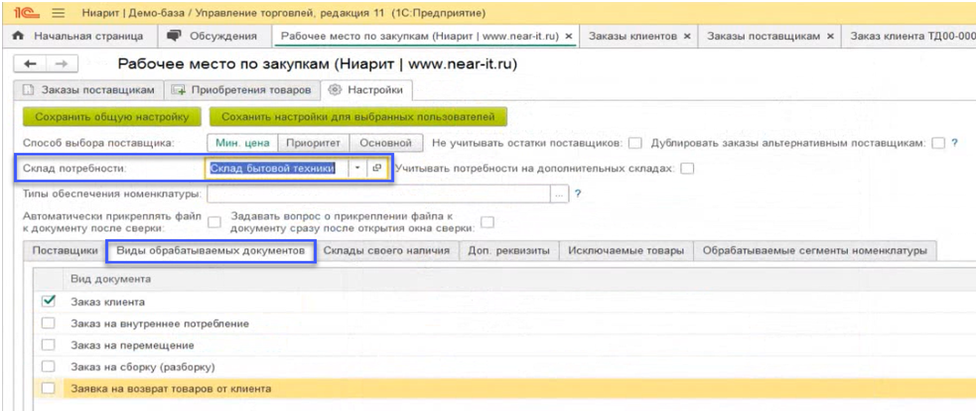Toggle Автоматически прикреплять файл checkbox
Image resolution: width=978 pixels, height=413 pixels.
point(214,222)
